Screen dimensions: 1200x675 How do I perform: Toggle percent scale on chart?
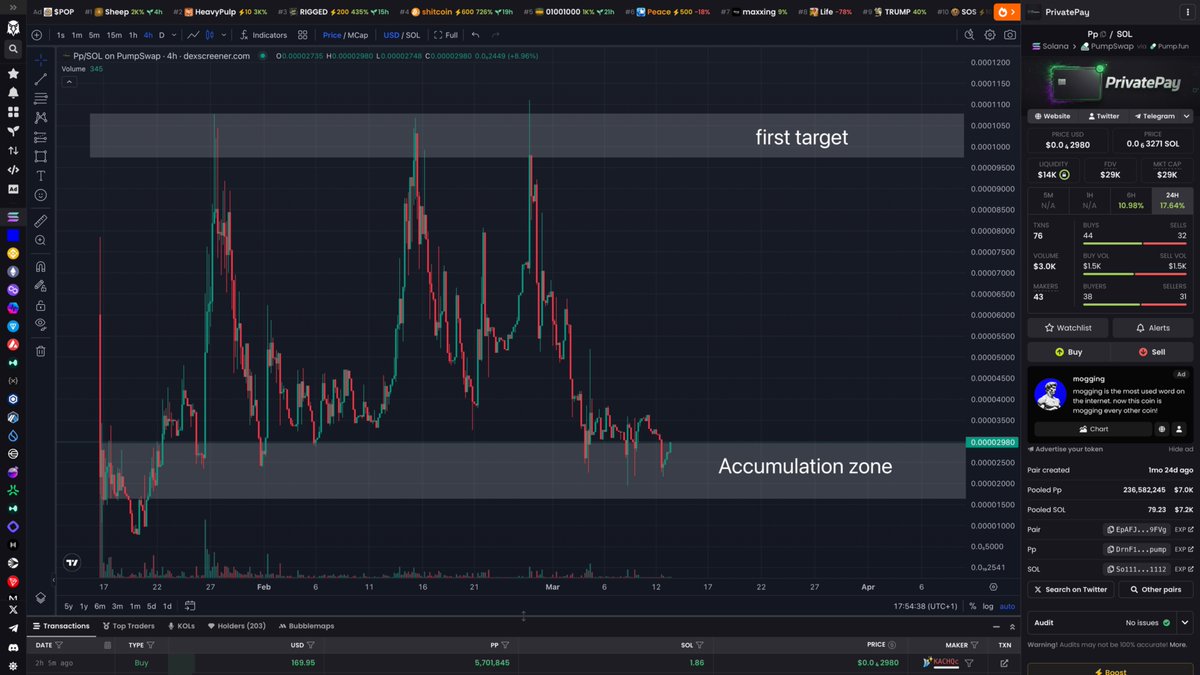coord(972,606)
